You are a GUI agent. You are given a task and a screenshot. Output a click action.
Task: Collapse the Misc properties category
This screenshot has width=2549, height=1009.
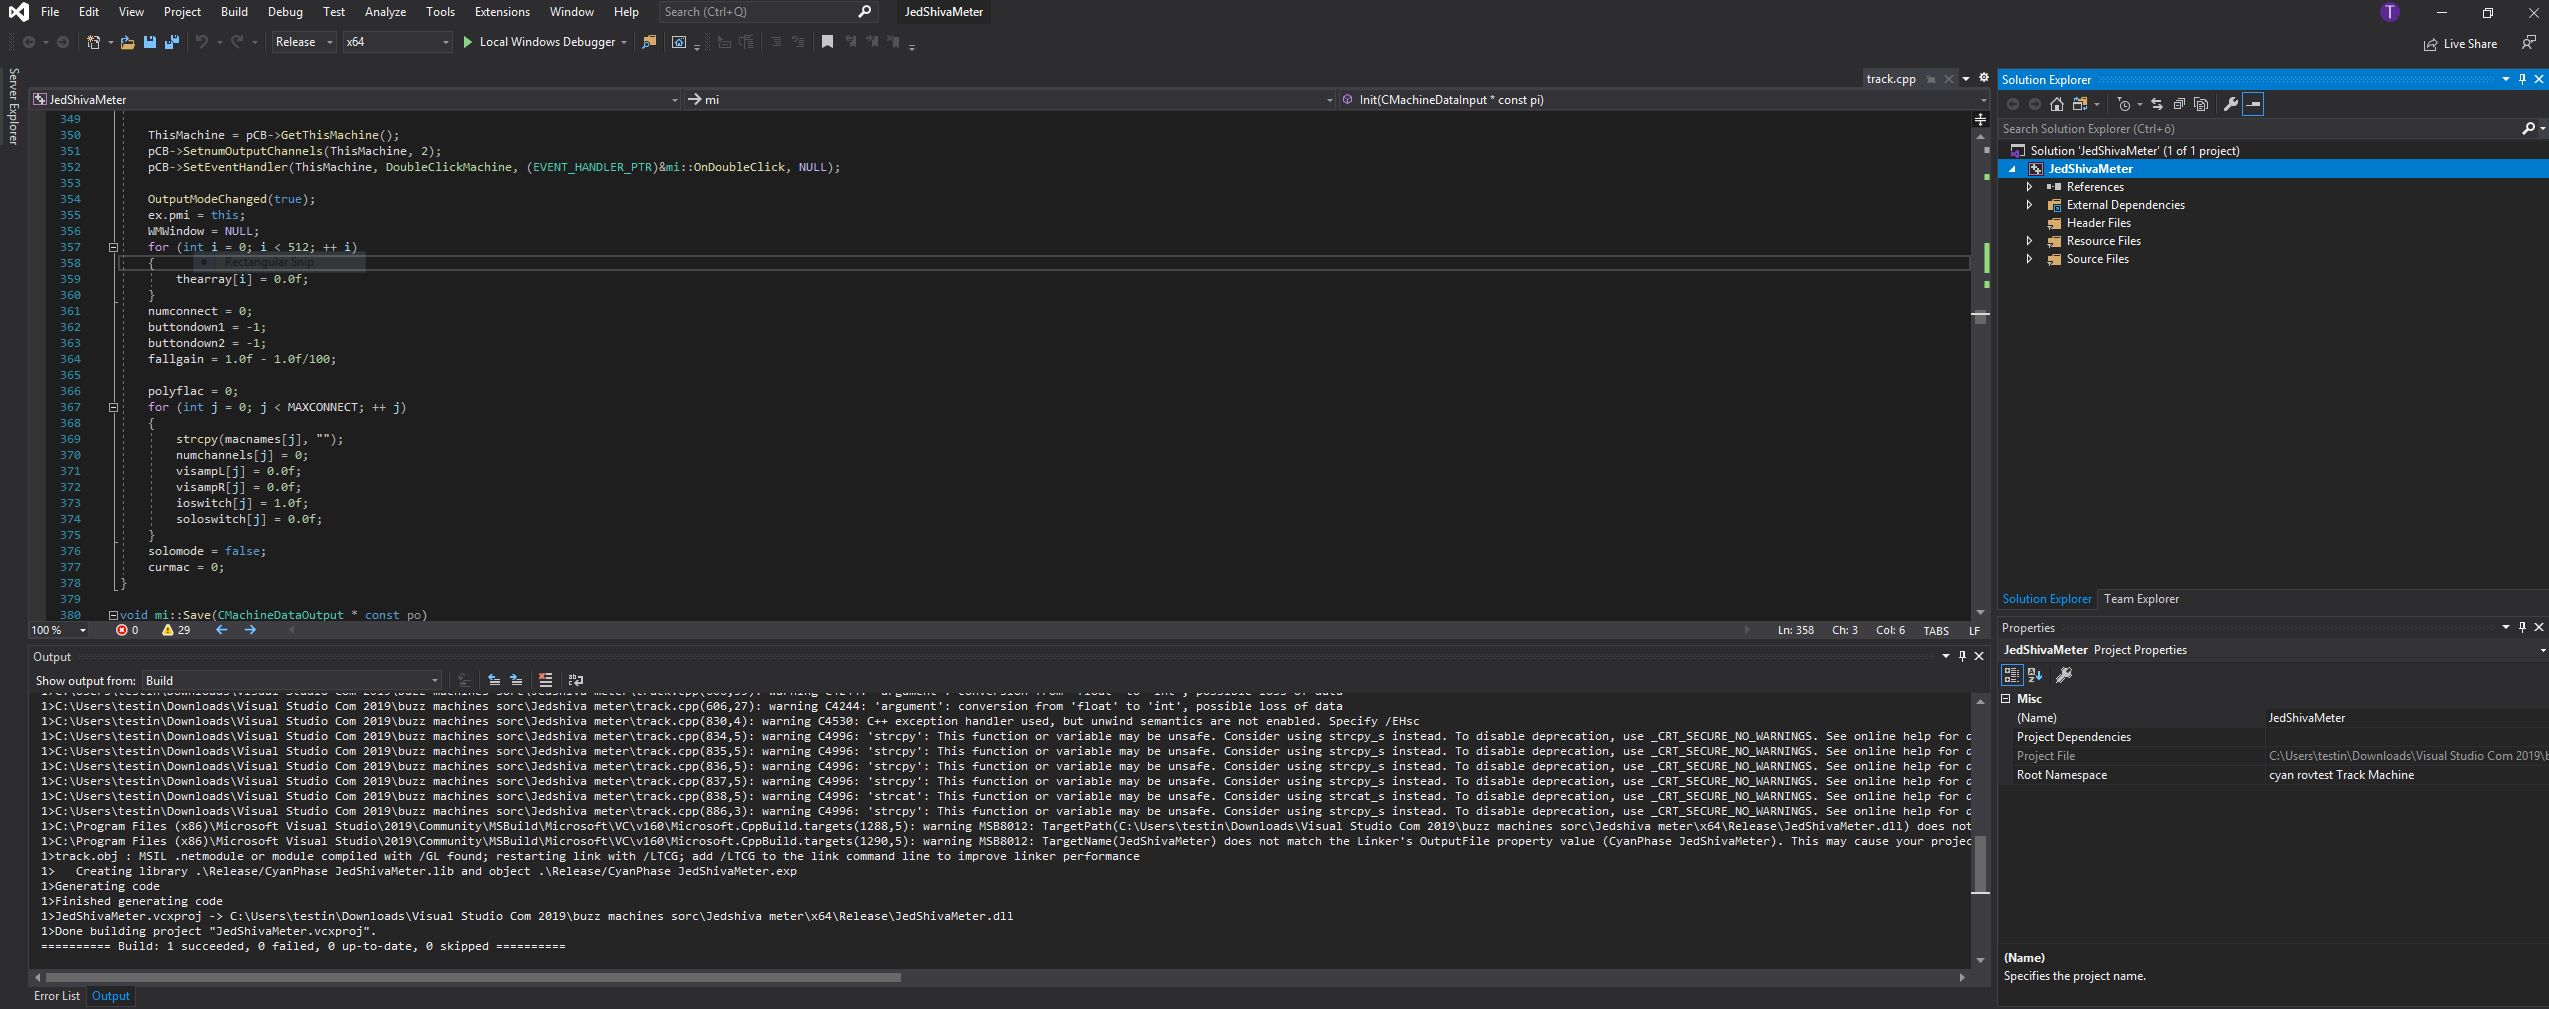tap(2006, 699)
